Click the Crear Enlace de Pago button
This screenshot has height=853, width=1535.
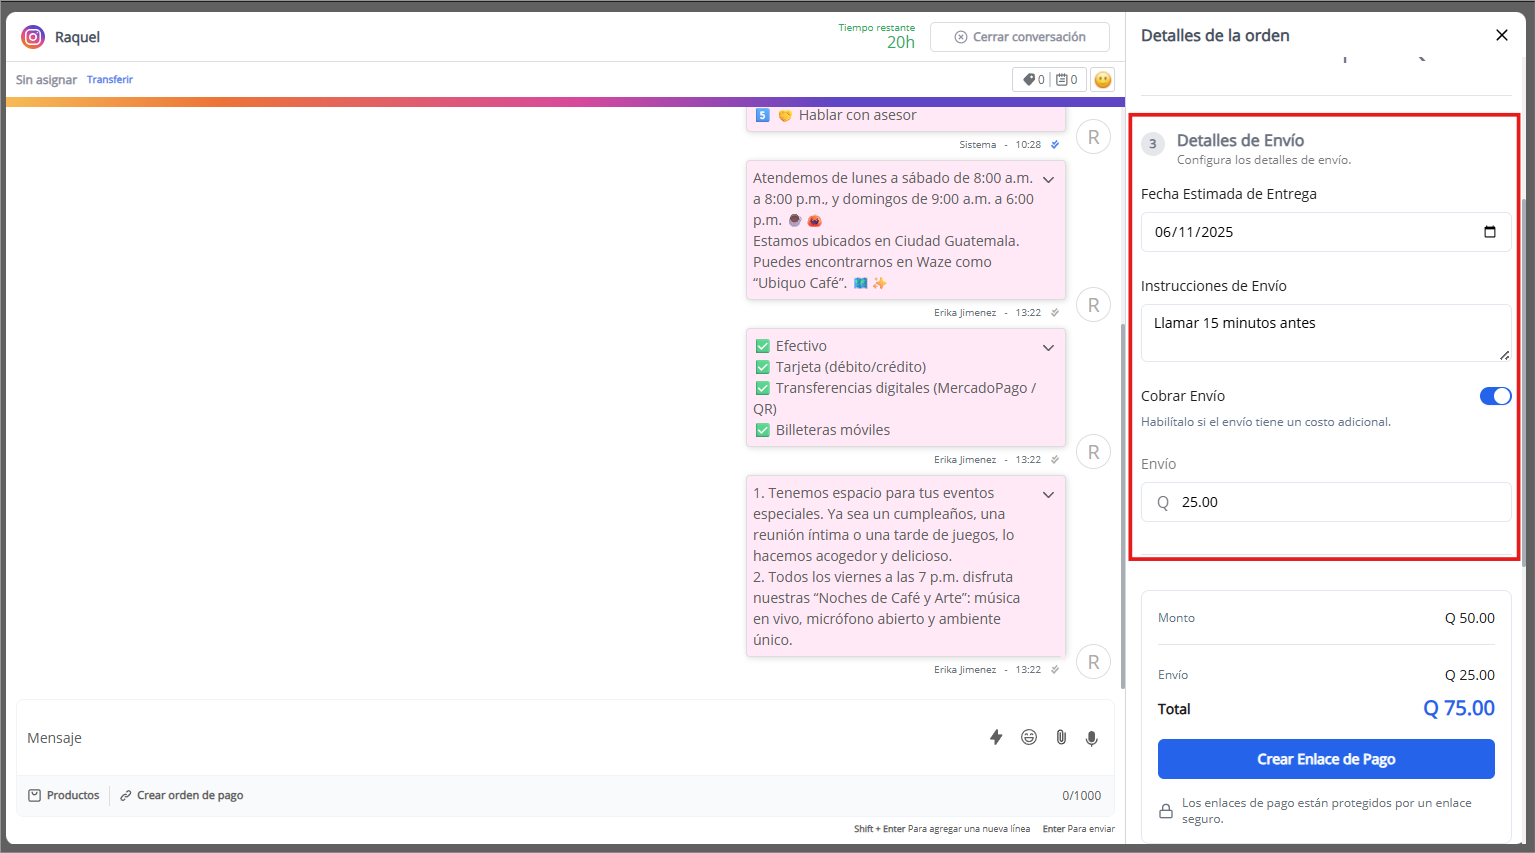[1325, 759]
